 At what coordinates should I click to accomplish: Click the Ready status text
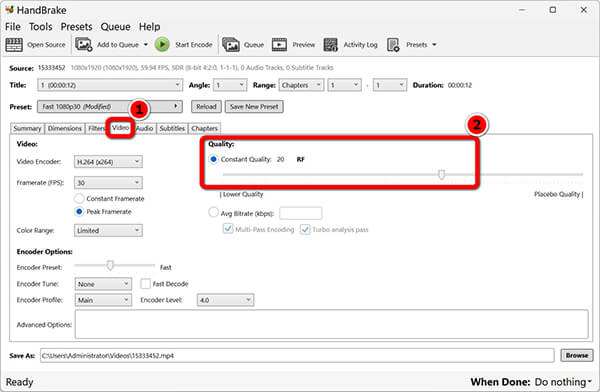click(19, 382)
